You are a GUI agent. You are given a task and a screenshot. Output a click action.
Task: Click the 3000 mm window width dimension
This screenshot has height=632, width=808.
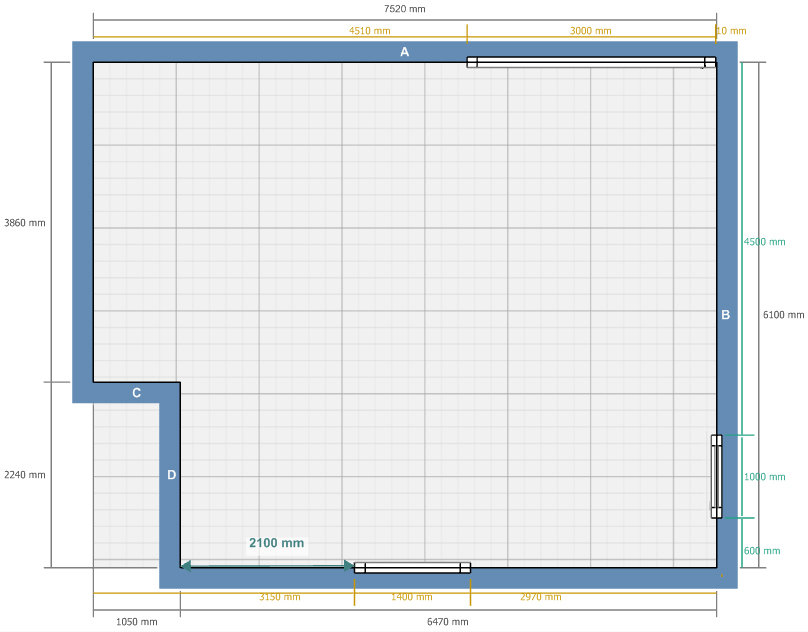click(590, 31)
